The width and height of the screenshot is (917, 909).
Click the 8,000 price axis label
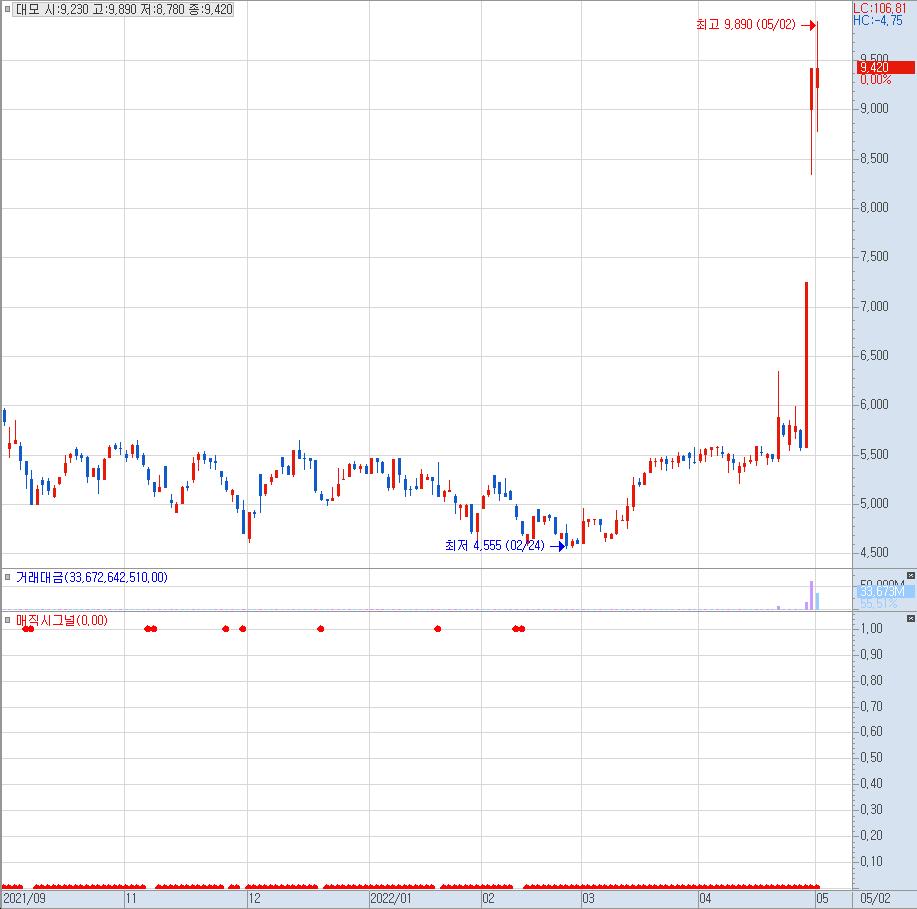tap(874, 207)
